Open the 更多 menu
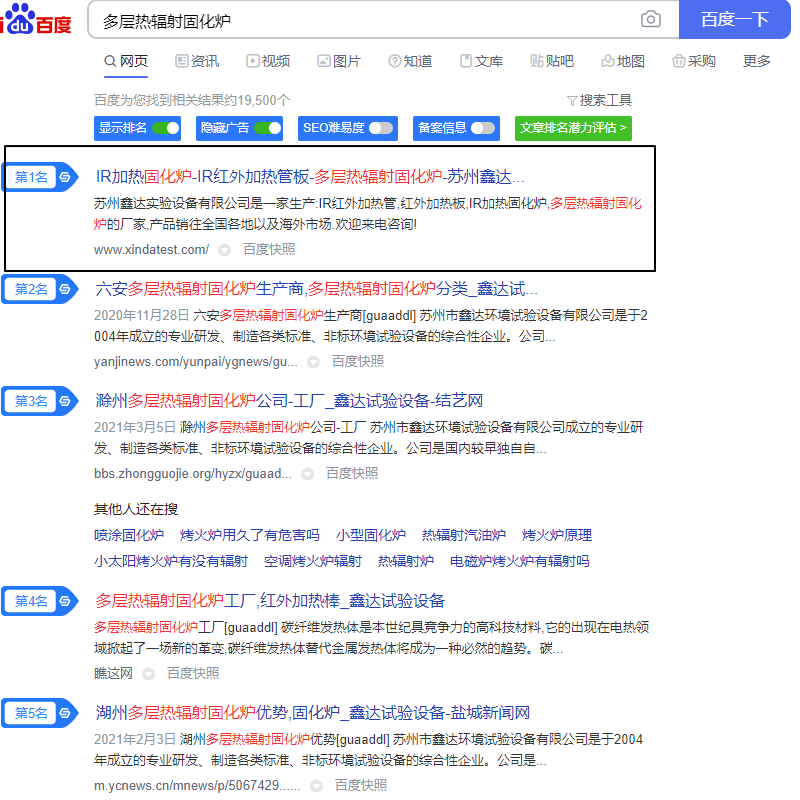 [756, 61]
